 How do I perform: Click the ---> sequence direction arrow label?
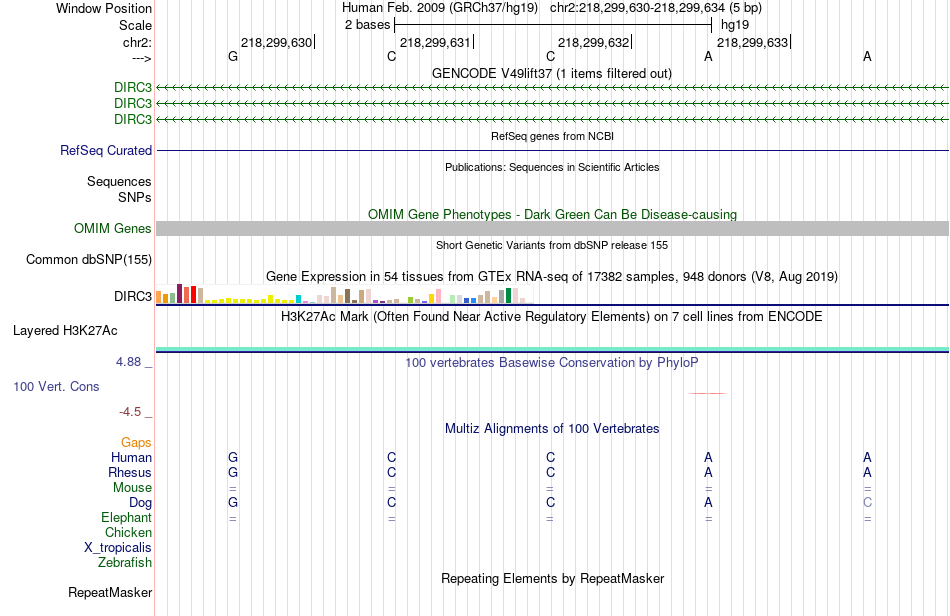click(142, 58)
